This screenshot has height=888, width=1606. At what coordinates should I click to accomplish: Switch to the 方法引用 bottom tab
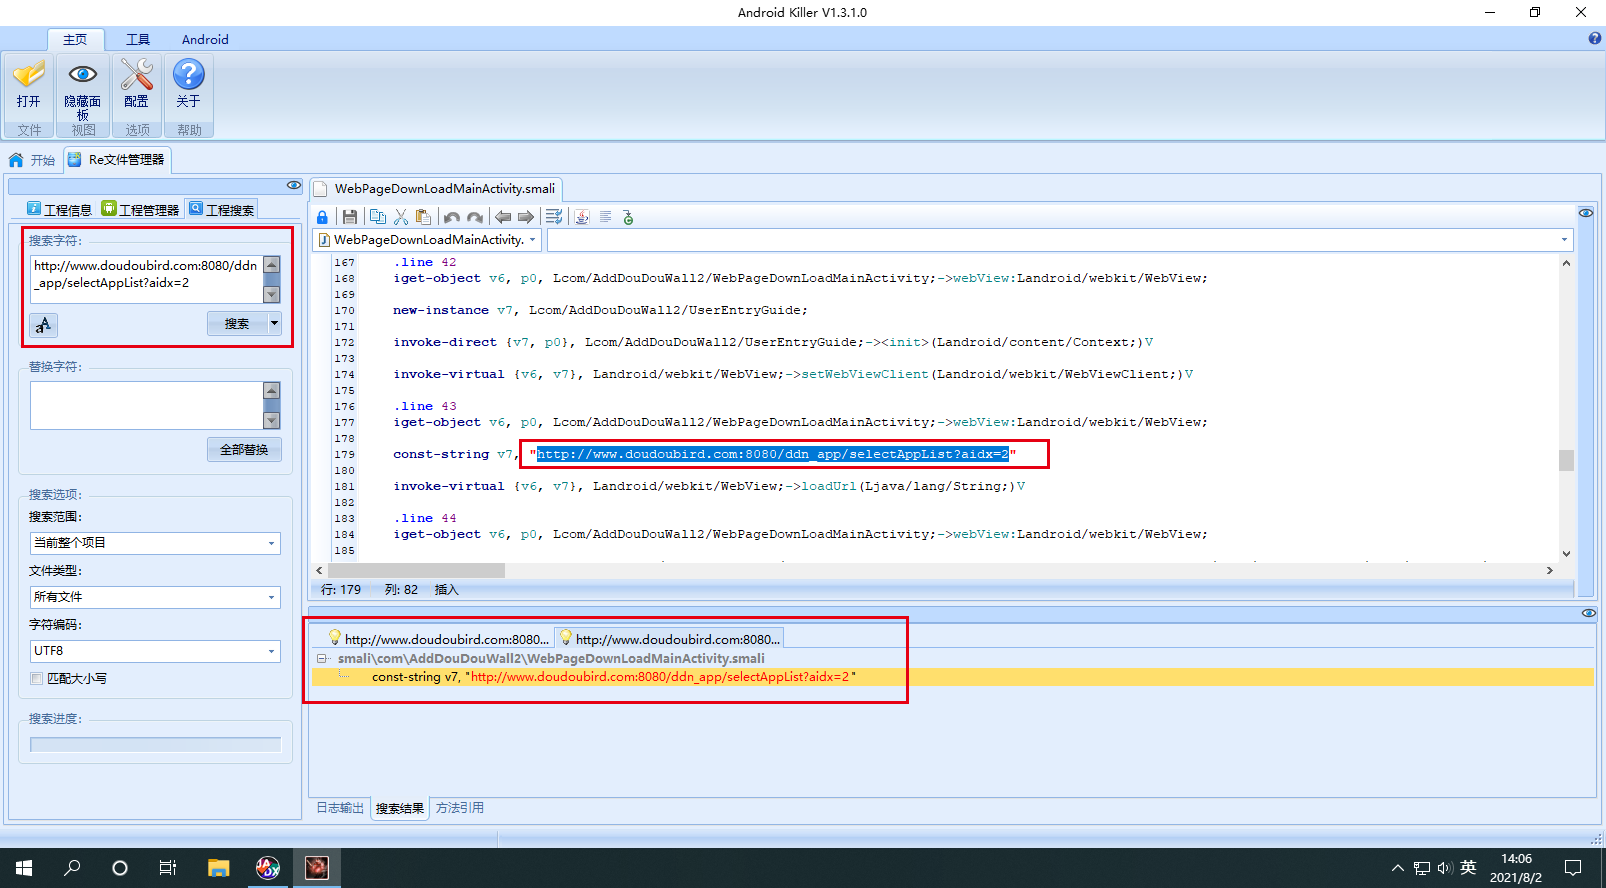460,808
